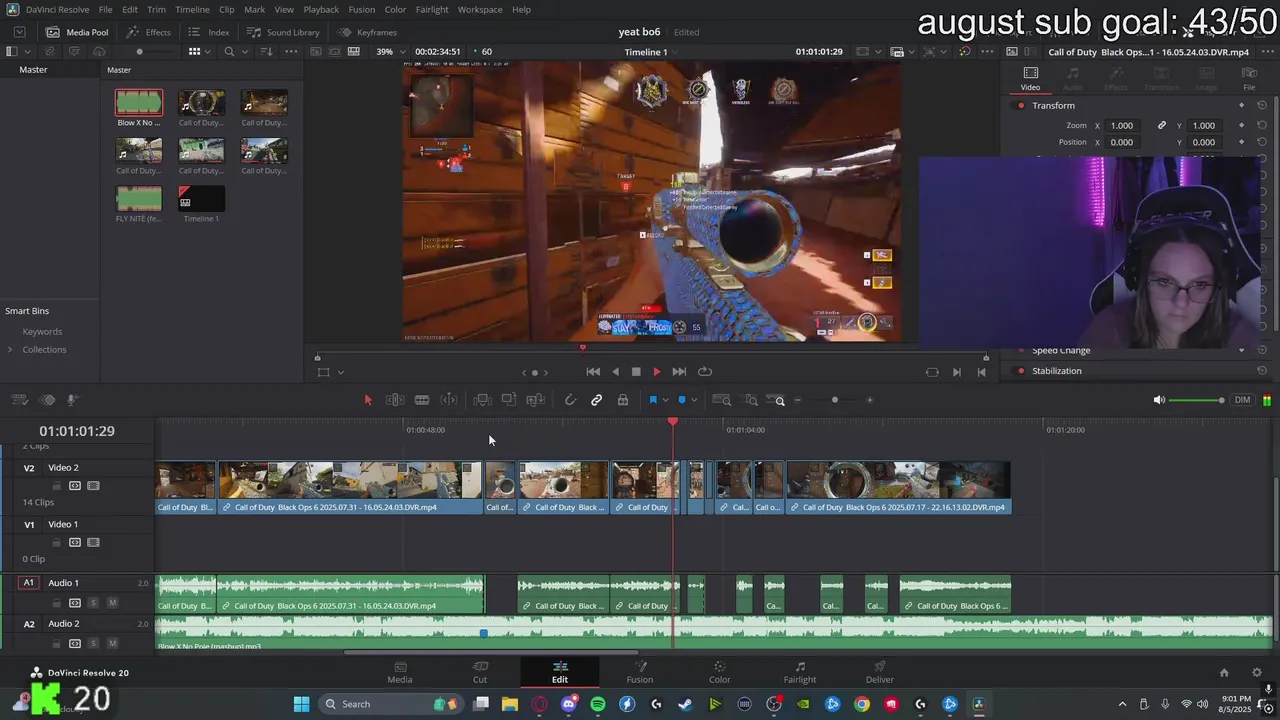Open the Trim menu

coord(156,9)
